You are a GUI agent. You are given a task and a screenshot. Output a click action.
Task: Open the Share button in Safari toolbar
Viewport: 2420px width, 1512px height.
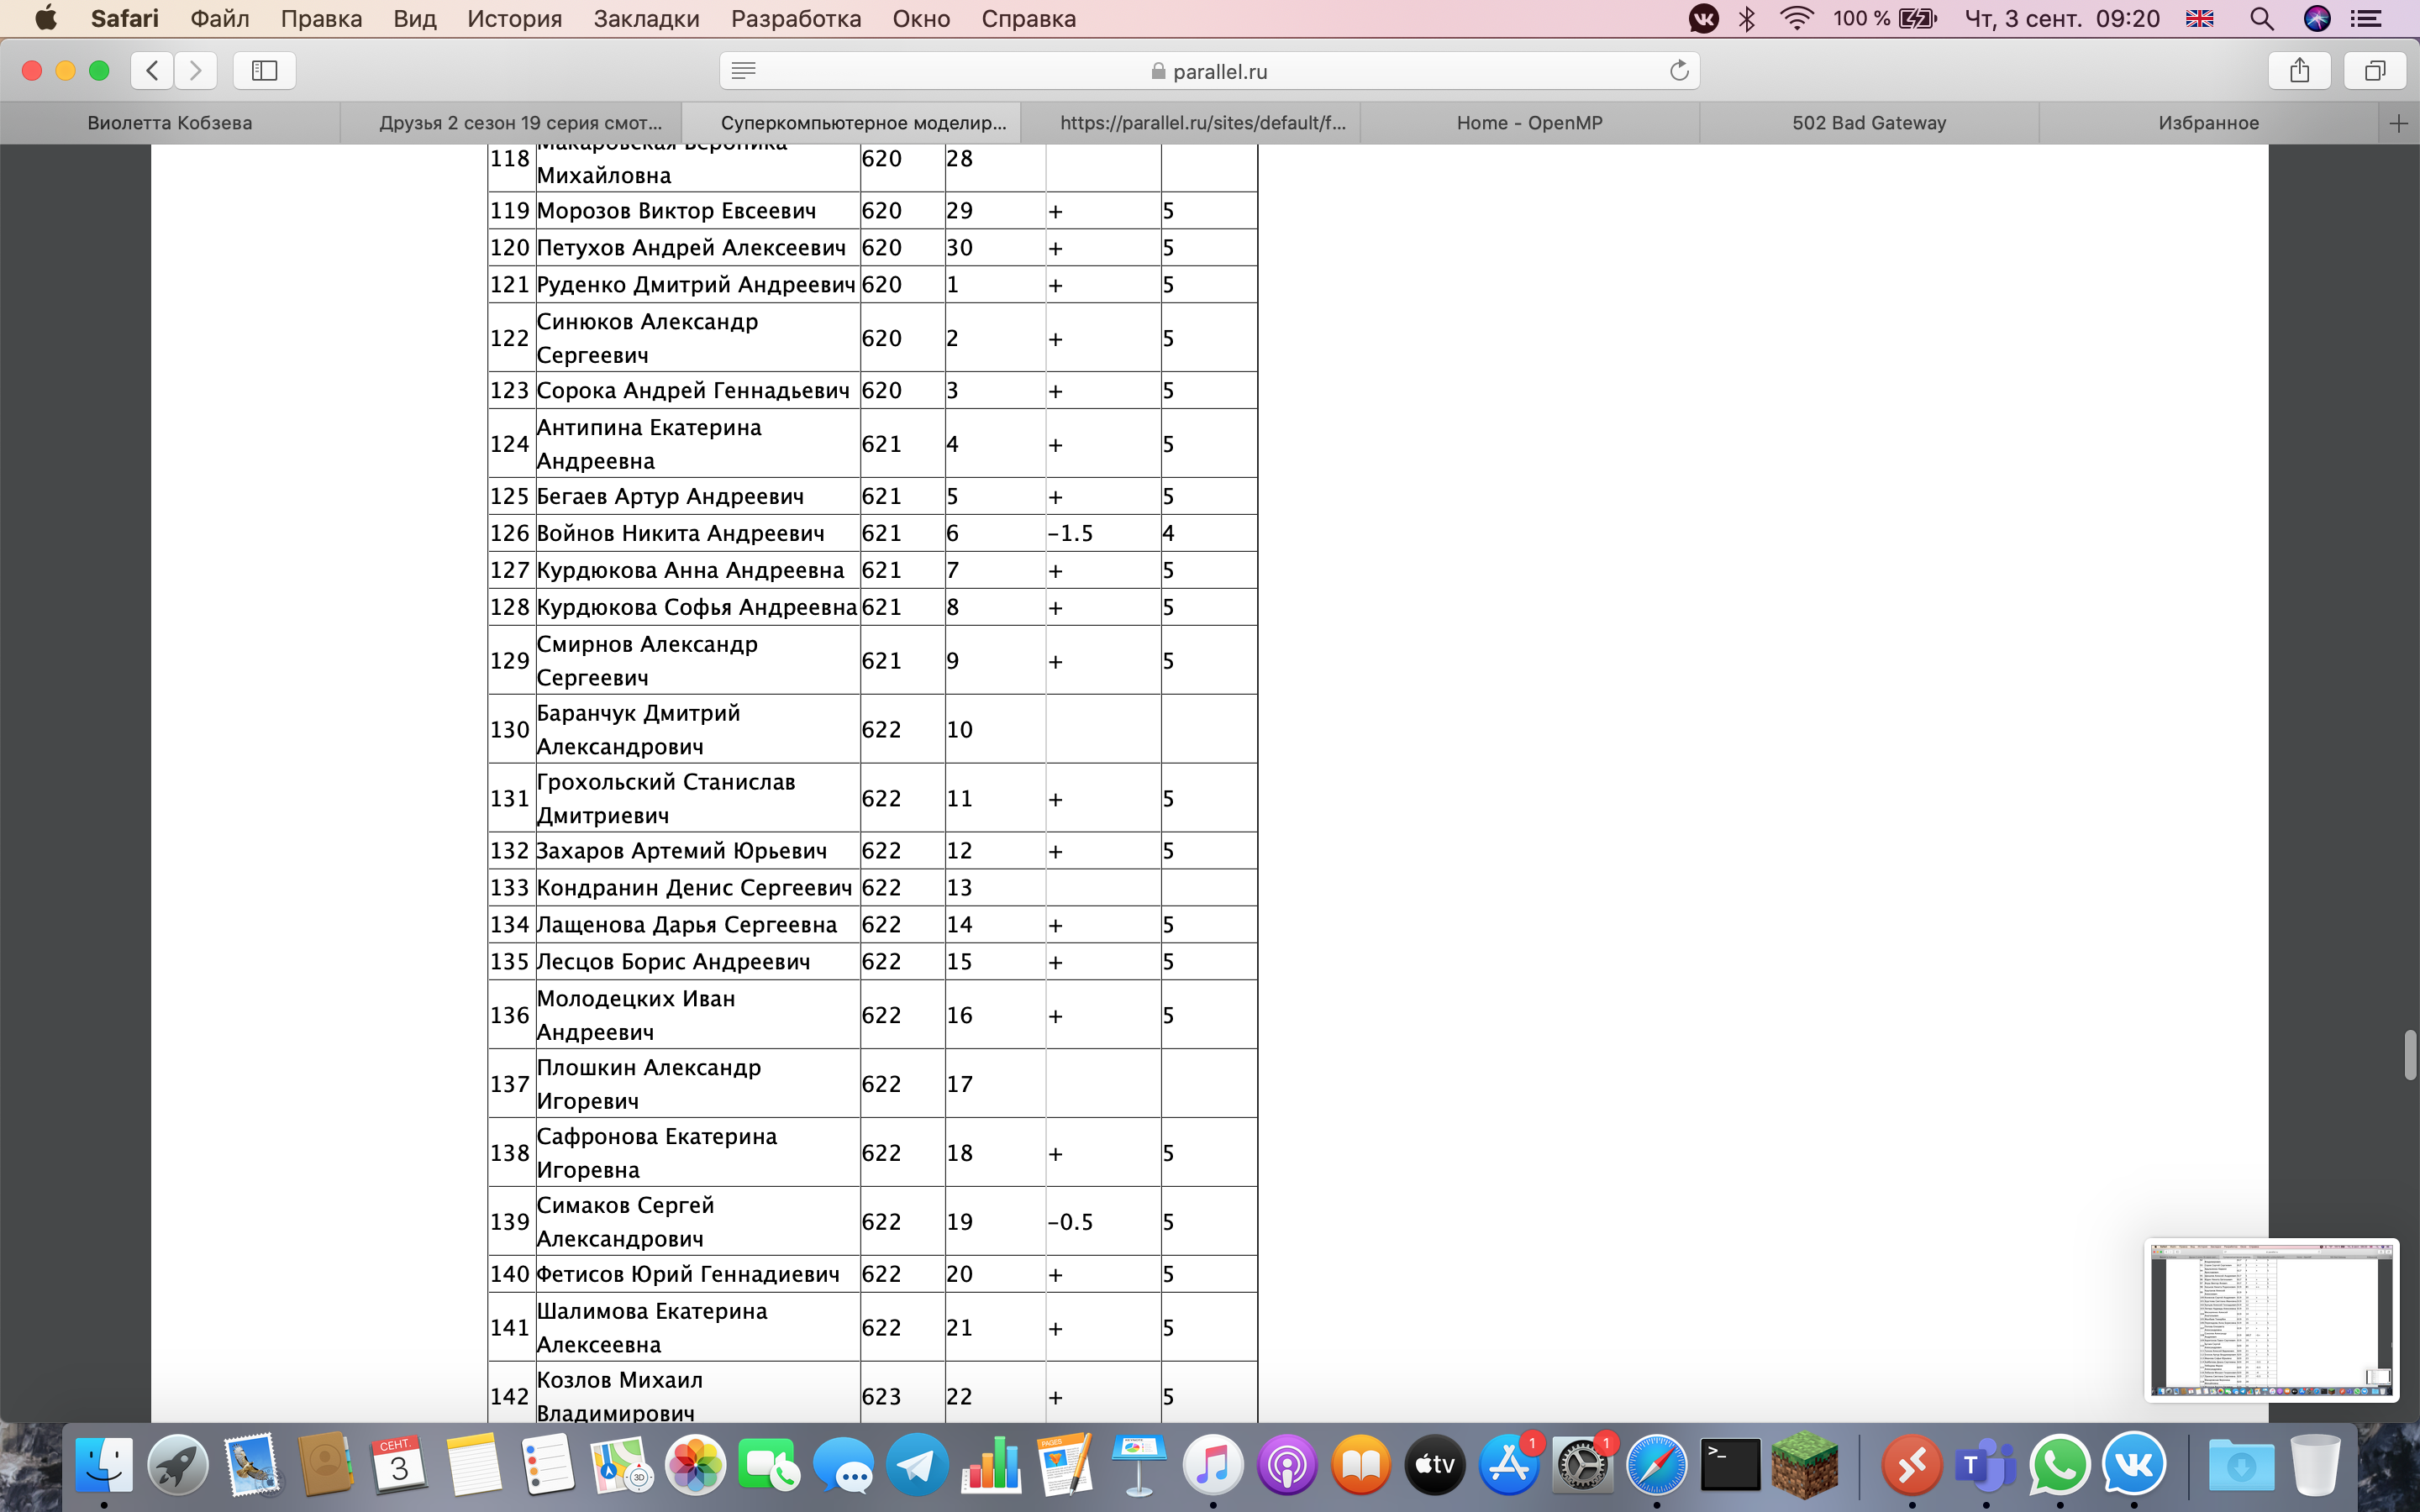coord(2300,70)
